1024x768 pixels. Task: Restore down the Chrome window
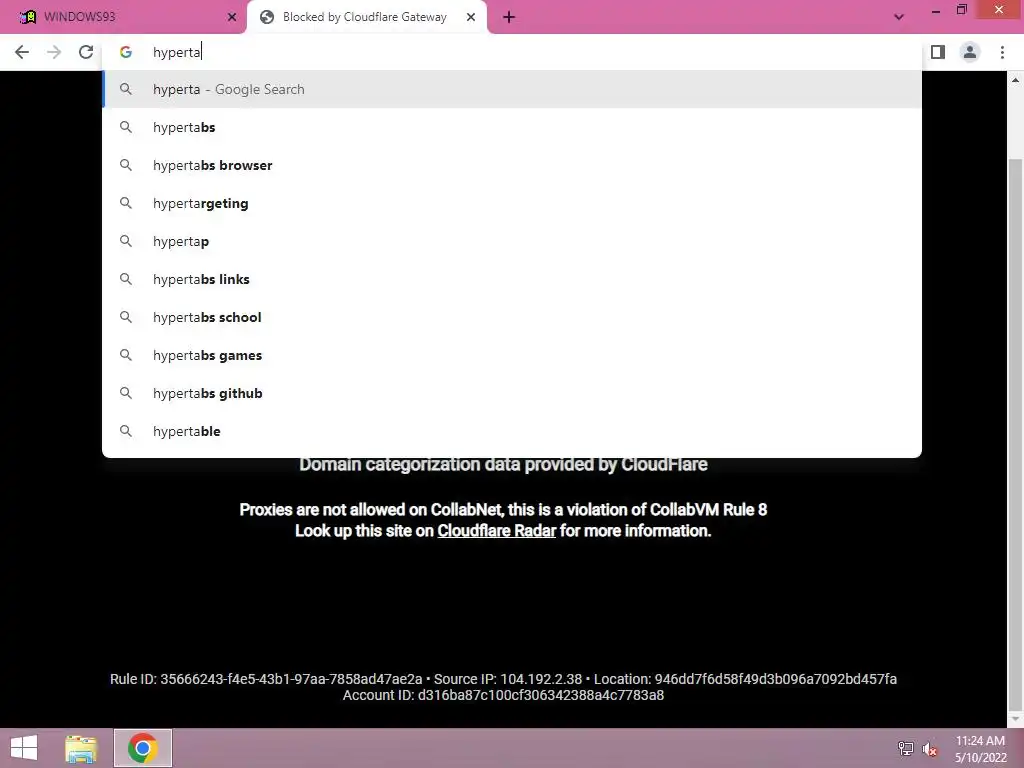click(x=961, y=10)
